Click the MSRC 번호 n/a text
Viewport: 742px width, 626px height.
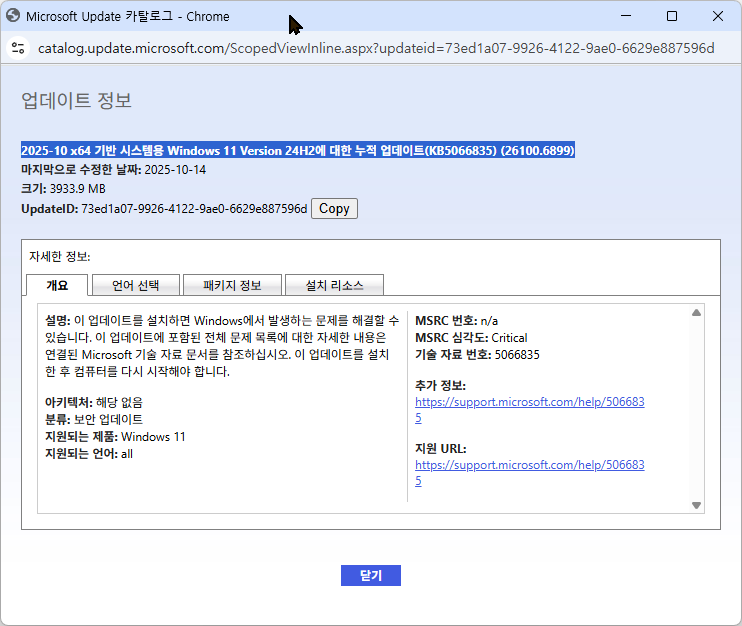(x=456, y=321)
